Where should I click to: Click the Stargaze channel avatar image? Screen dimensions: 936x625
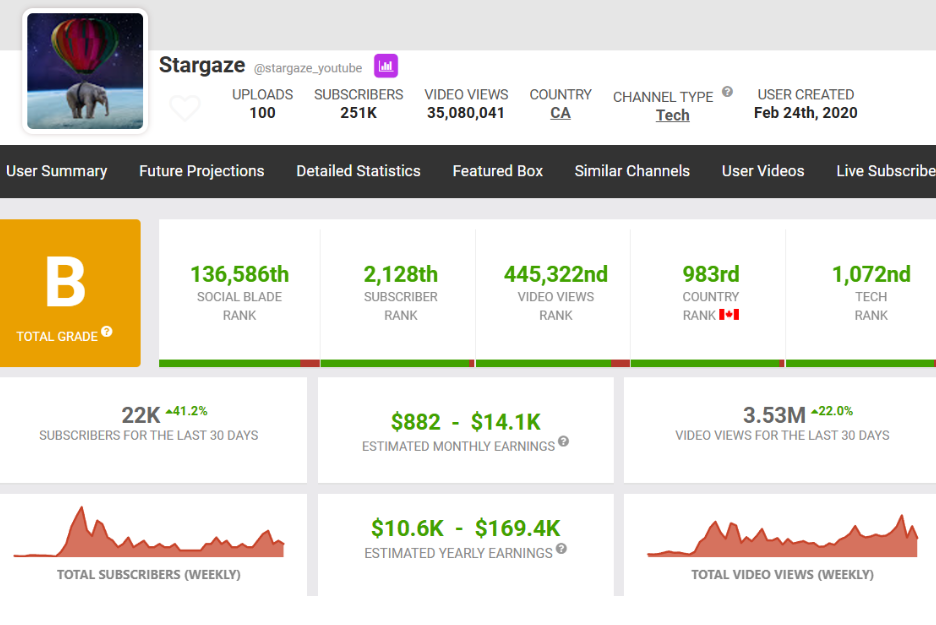[x=85, y=71]
